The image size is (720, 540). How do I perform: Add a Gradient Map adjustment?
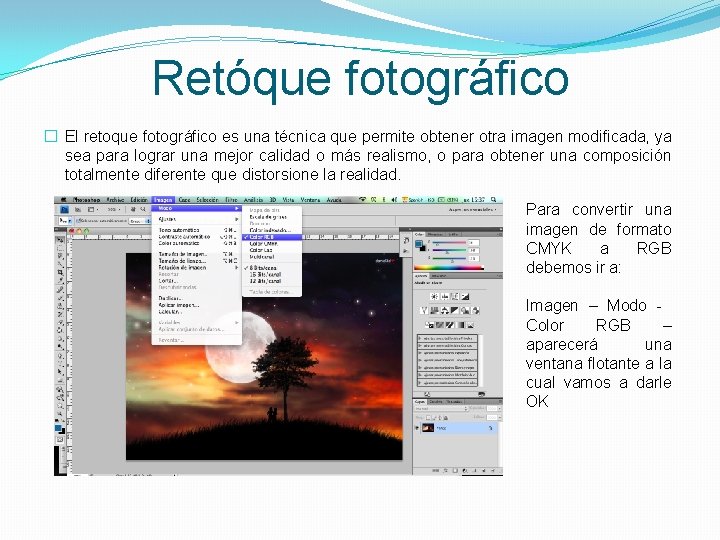(x=461, y=325)
